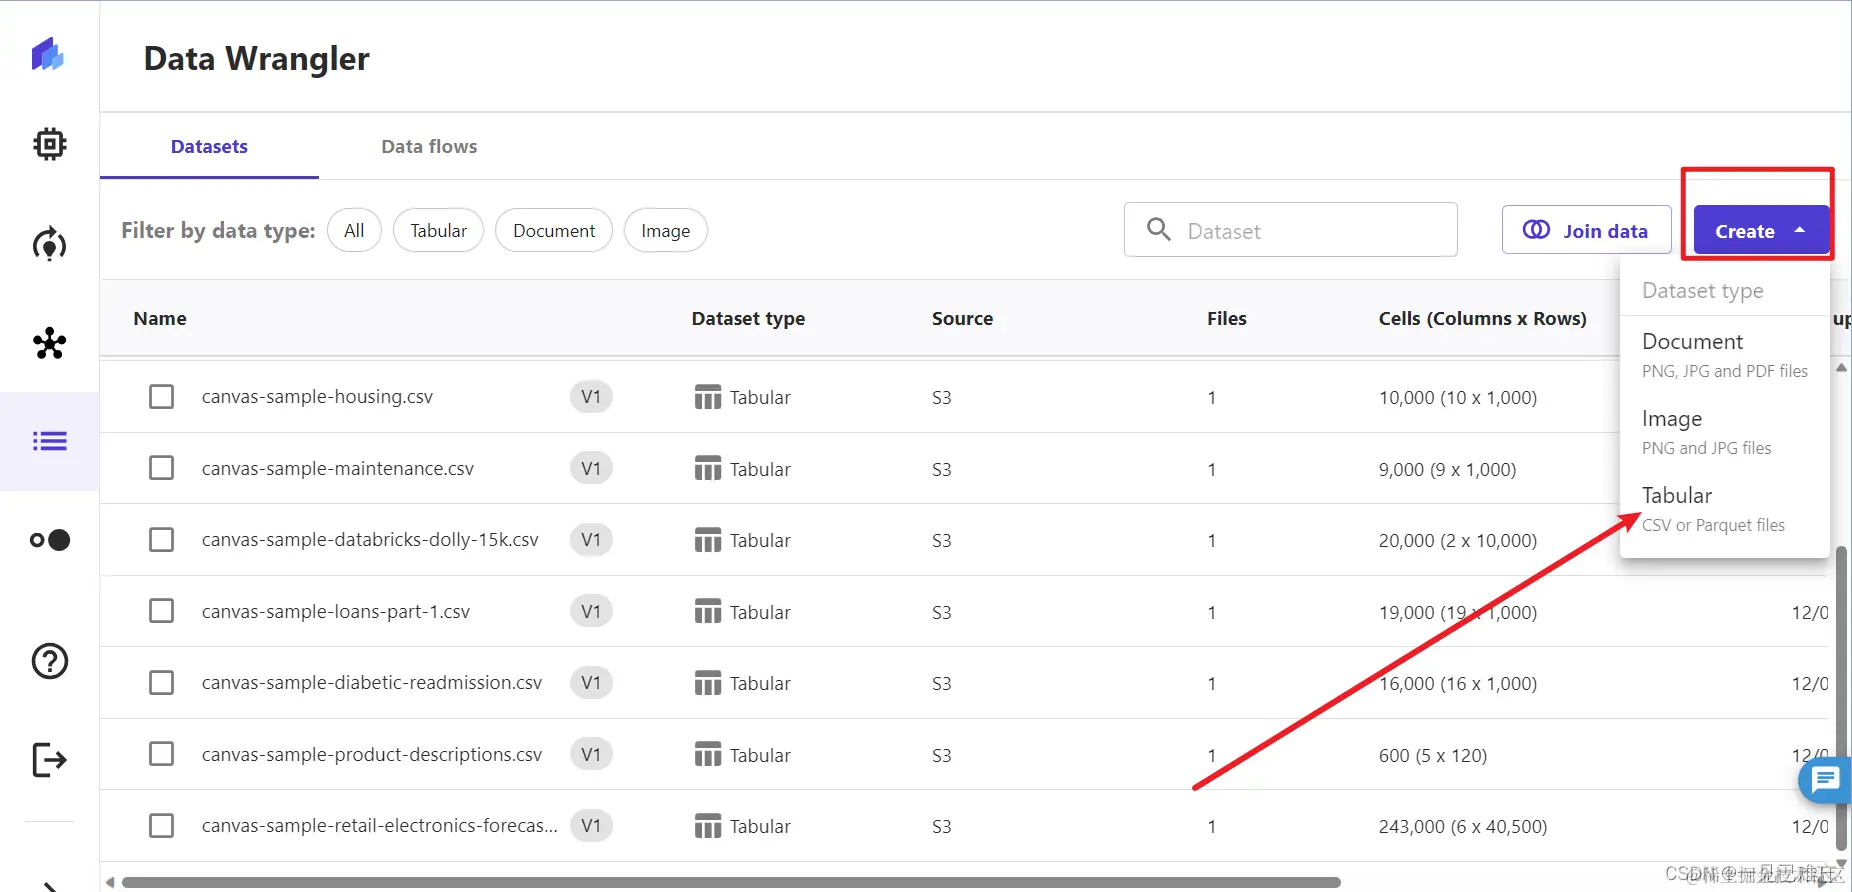
Task: Open canvas-sample-product-descriptions.csv dataset name
Action: pyautogui.click(x=372, y=755)
